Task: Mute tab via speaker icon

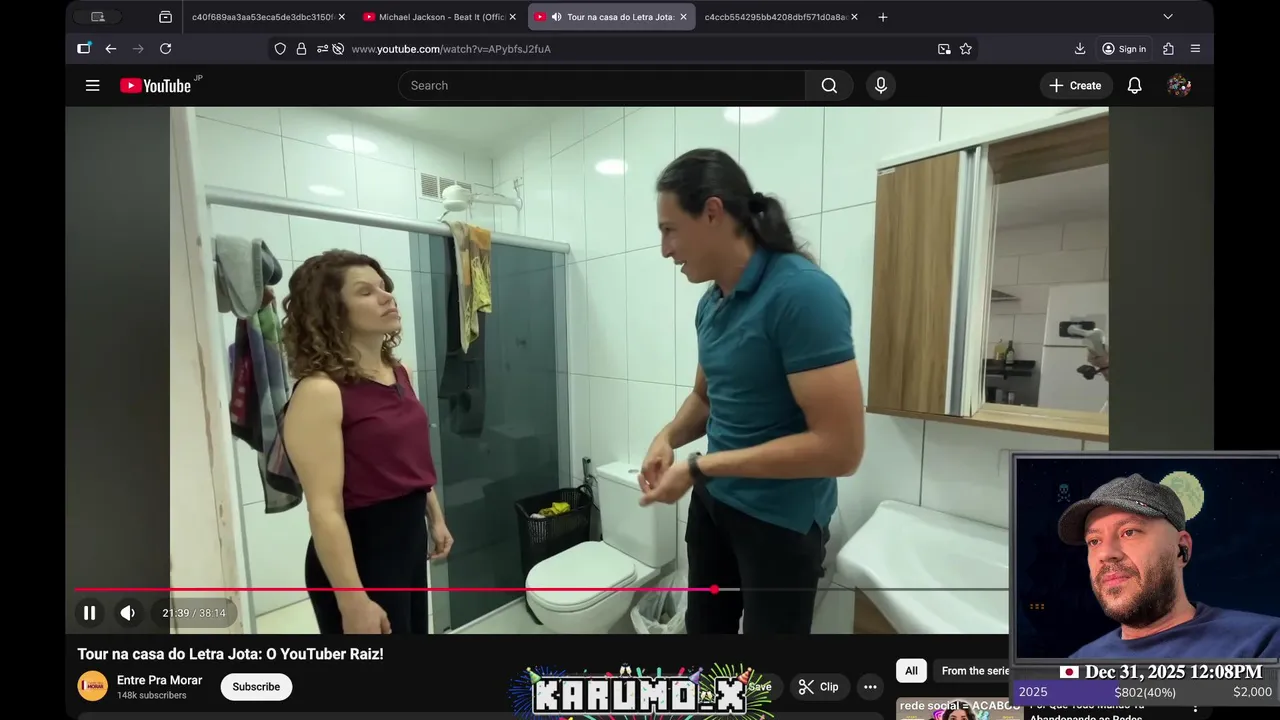Action: pos(556,17)
